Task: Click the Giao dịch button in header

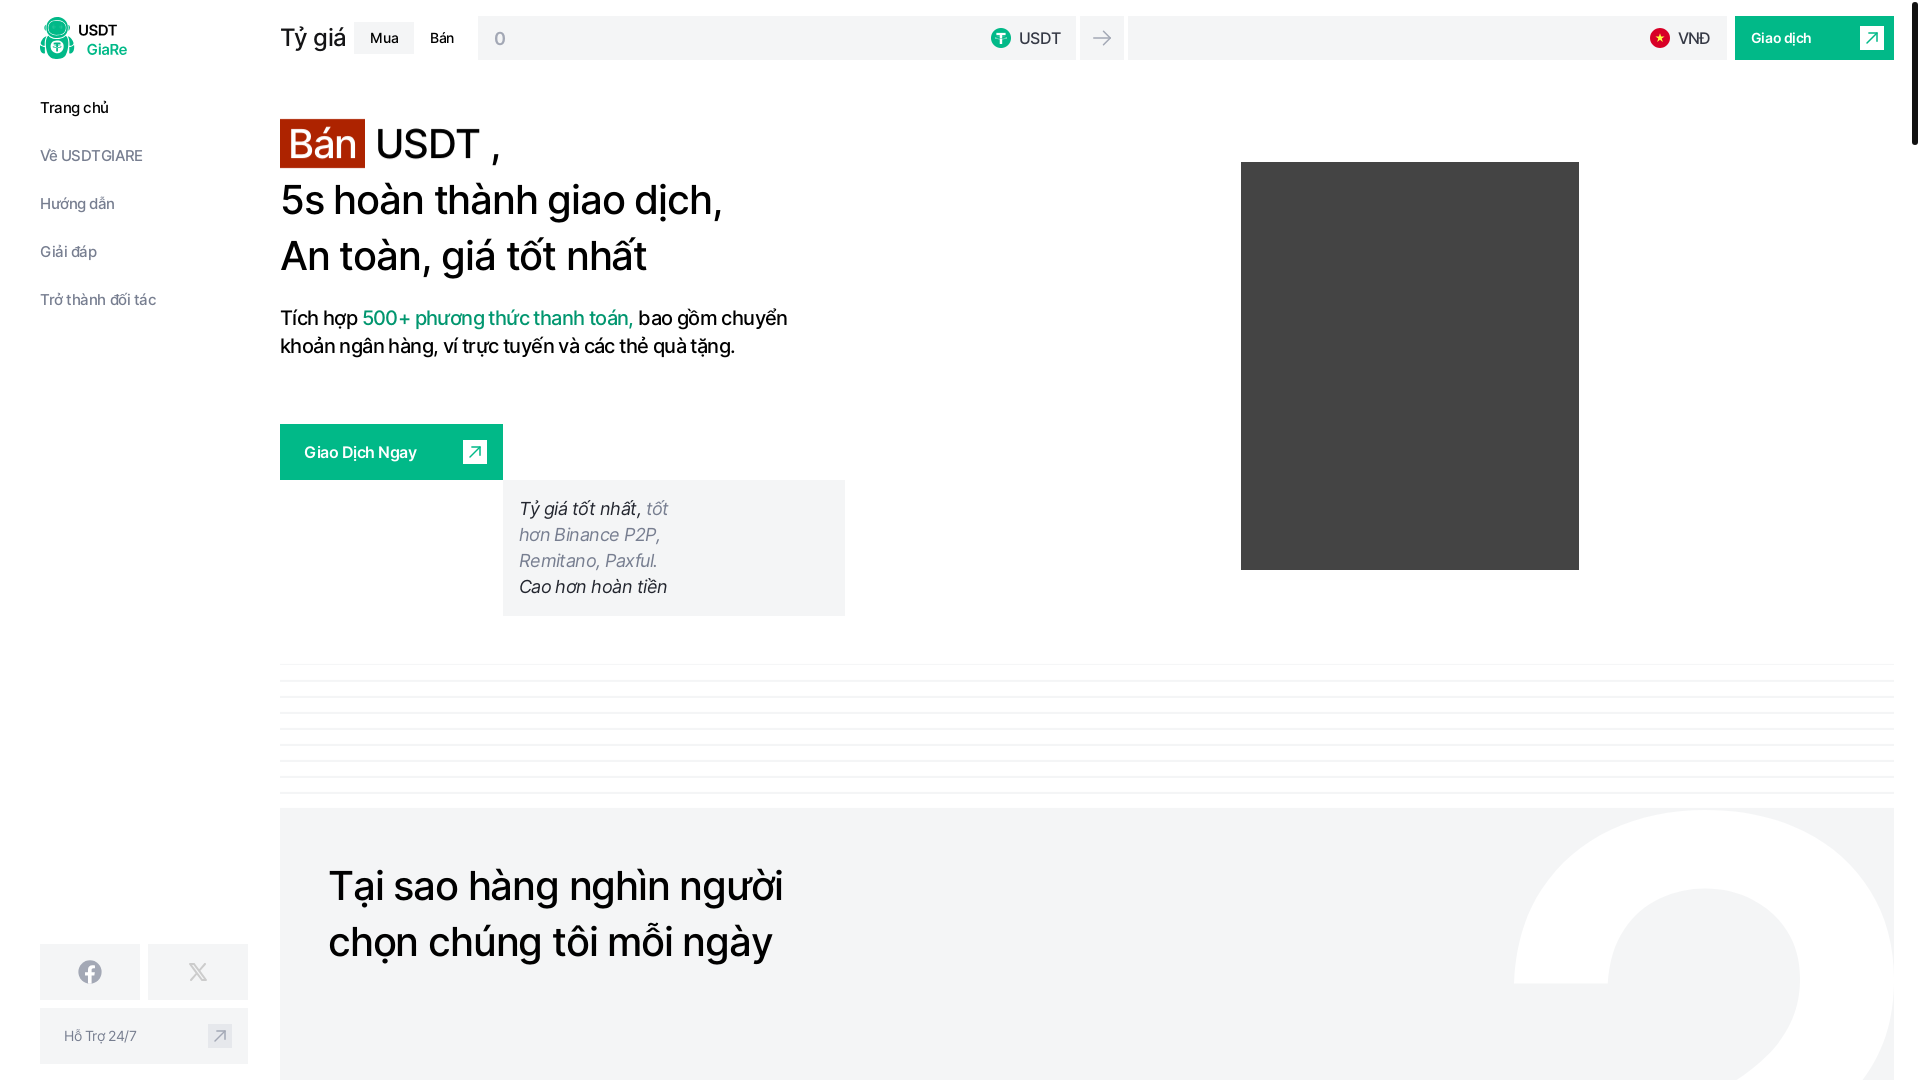Action: coord(1814,38)
